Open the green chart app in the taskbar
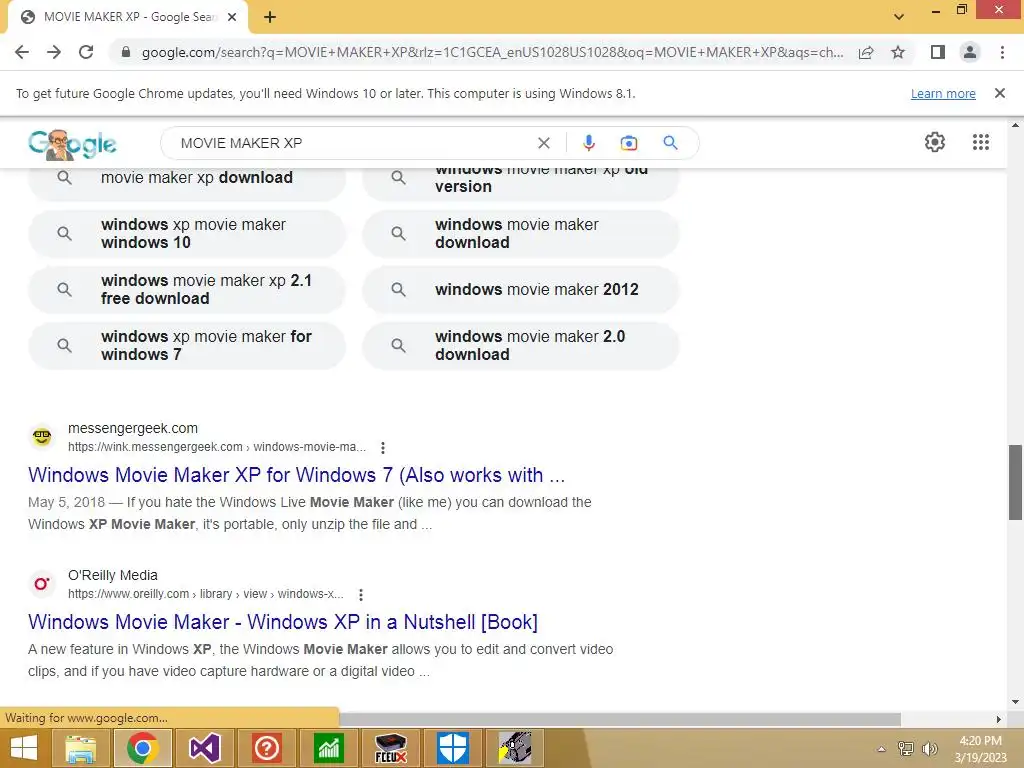 (x=328, y=748)
